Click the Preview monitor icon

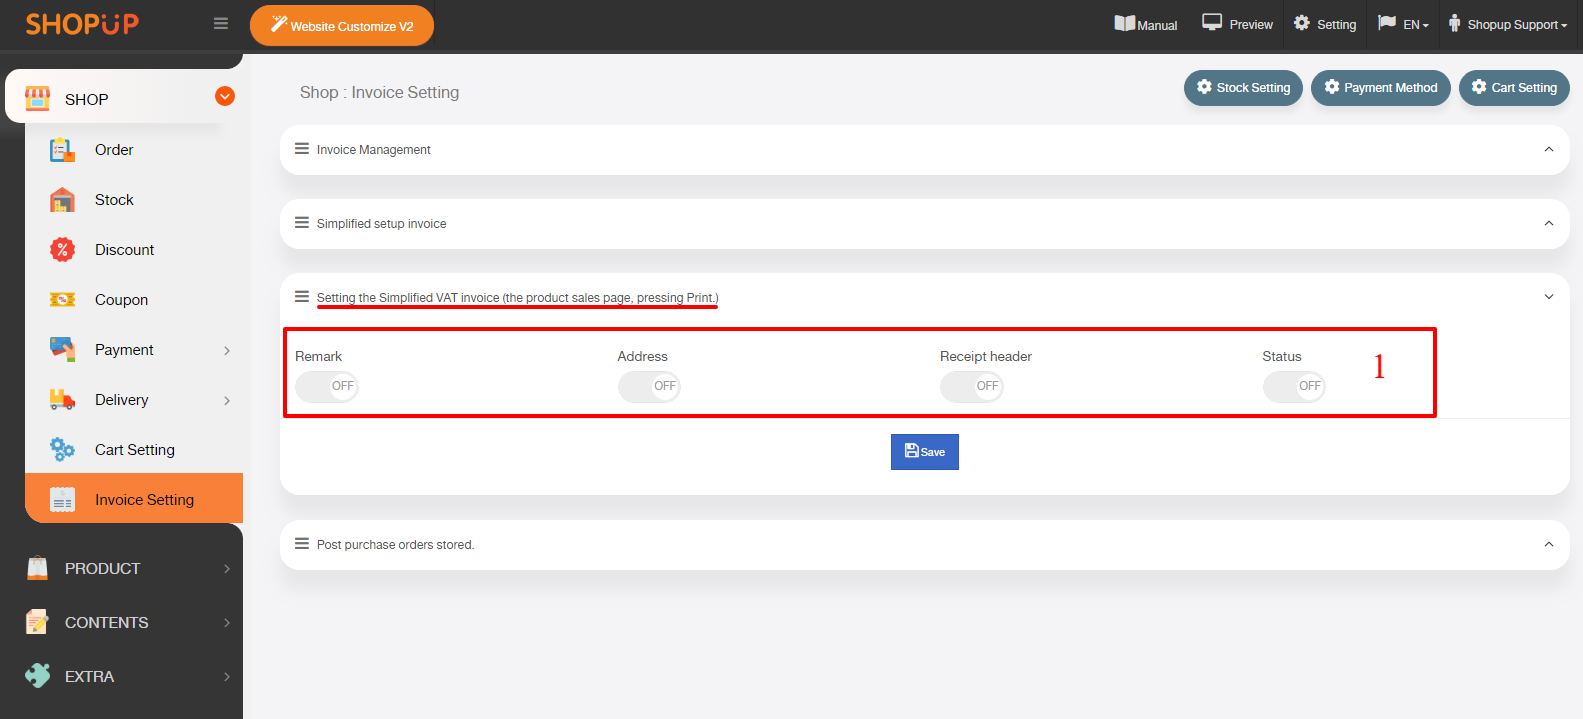[1212, 22]
